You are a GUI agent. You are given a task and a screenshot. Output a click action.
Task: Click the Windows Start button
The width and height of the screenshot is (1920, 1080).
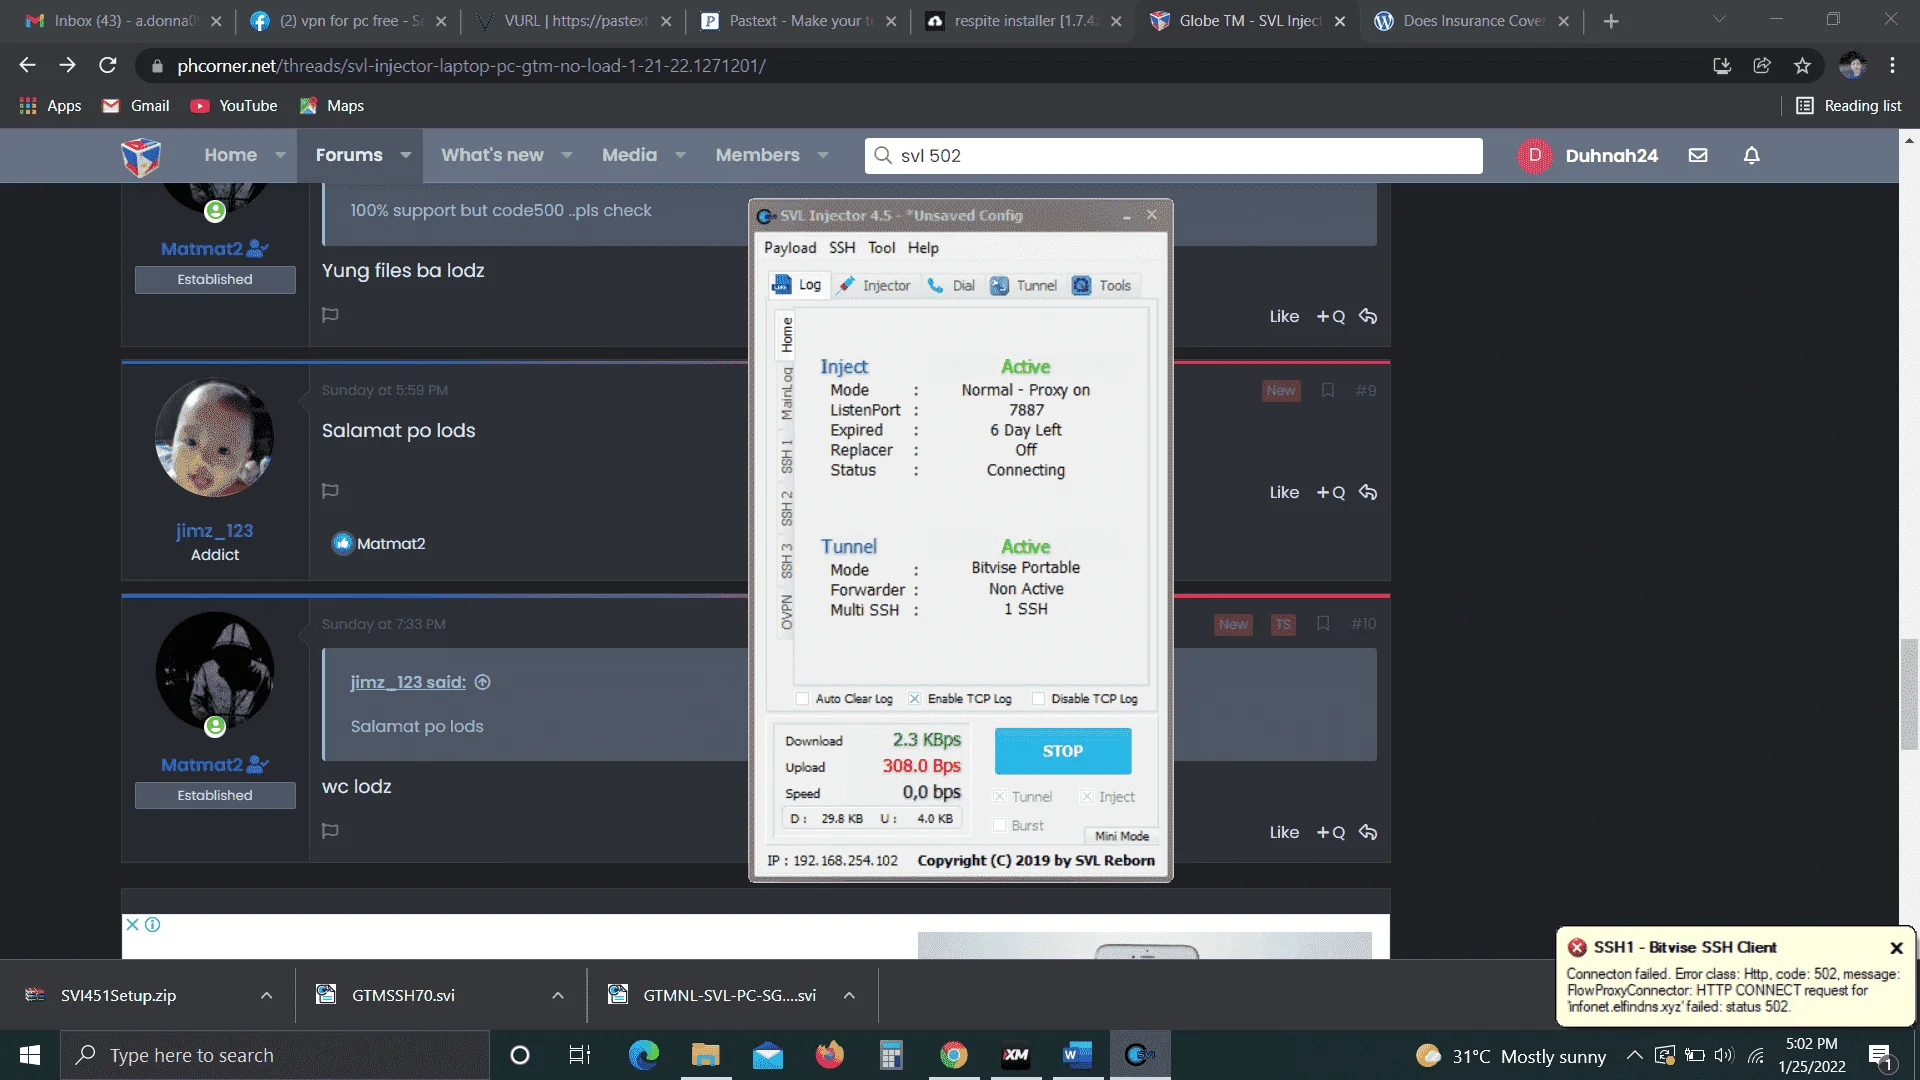(29, 1055)
